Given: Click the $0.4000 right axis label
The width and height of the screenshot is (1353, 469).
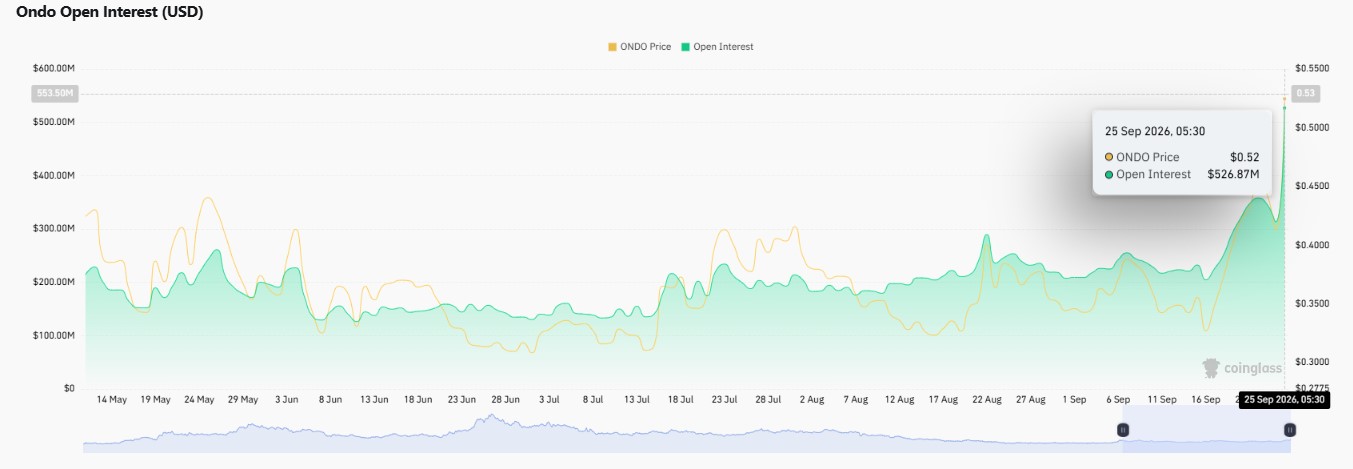Looking at the screenshot, I should point(1312,245).
